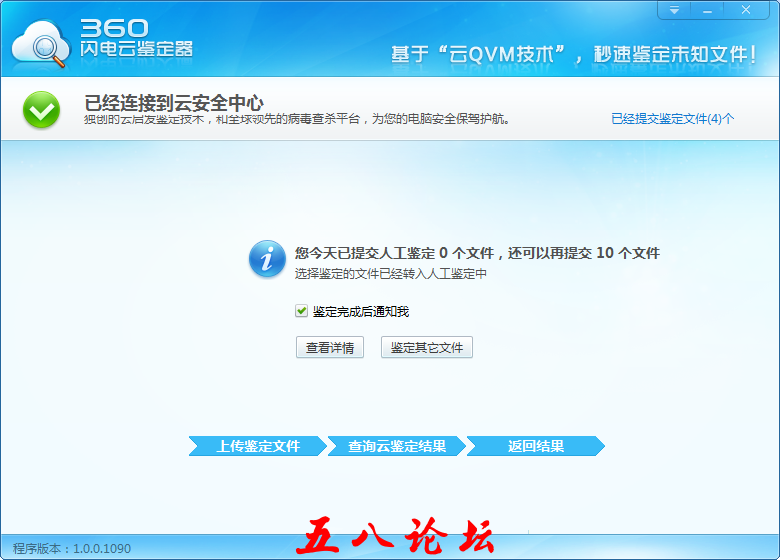Select the 查询云鉴定结果 step arrow

[x=396, y=446]
